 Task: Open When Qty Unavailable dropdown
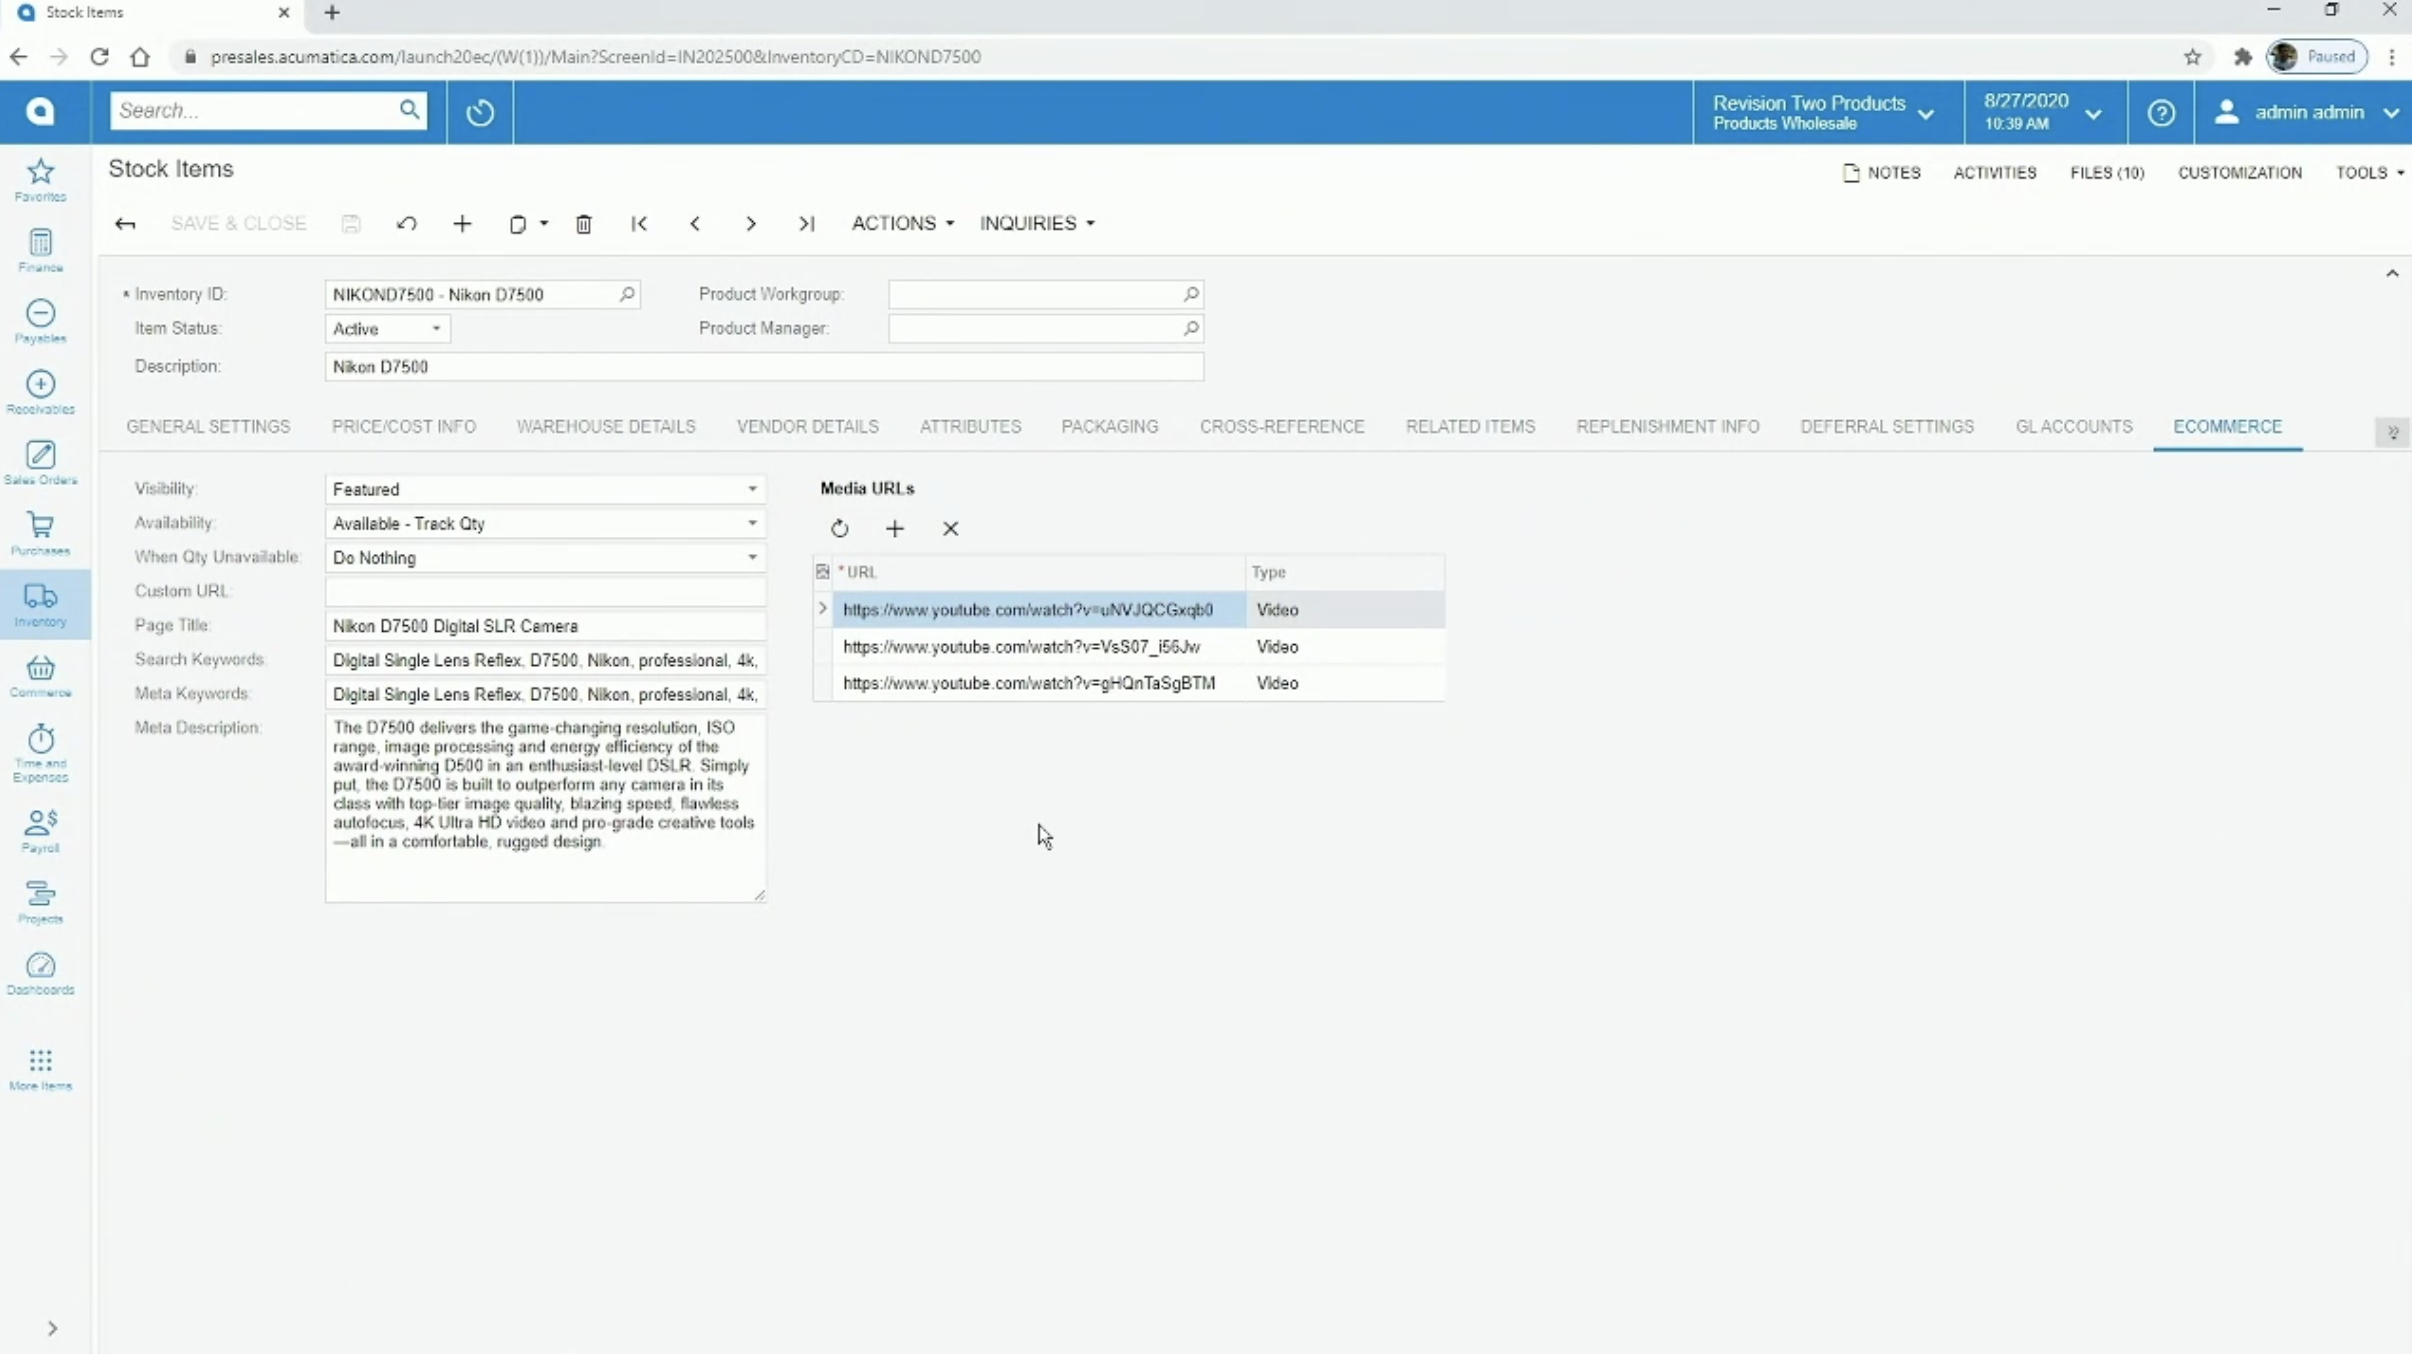coord(752,557)
